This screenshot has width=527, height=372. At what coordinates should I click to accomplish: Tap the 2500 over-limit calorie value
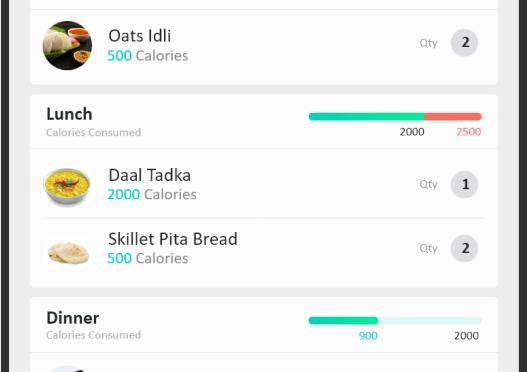click(x=469, y=132)
